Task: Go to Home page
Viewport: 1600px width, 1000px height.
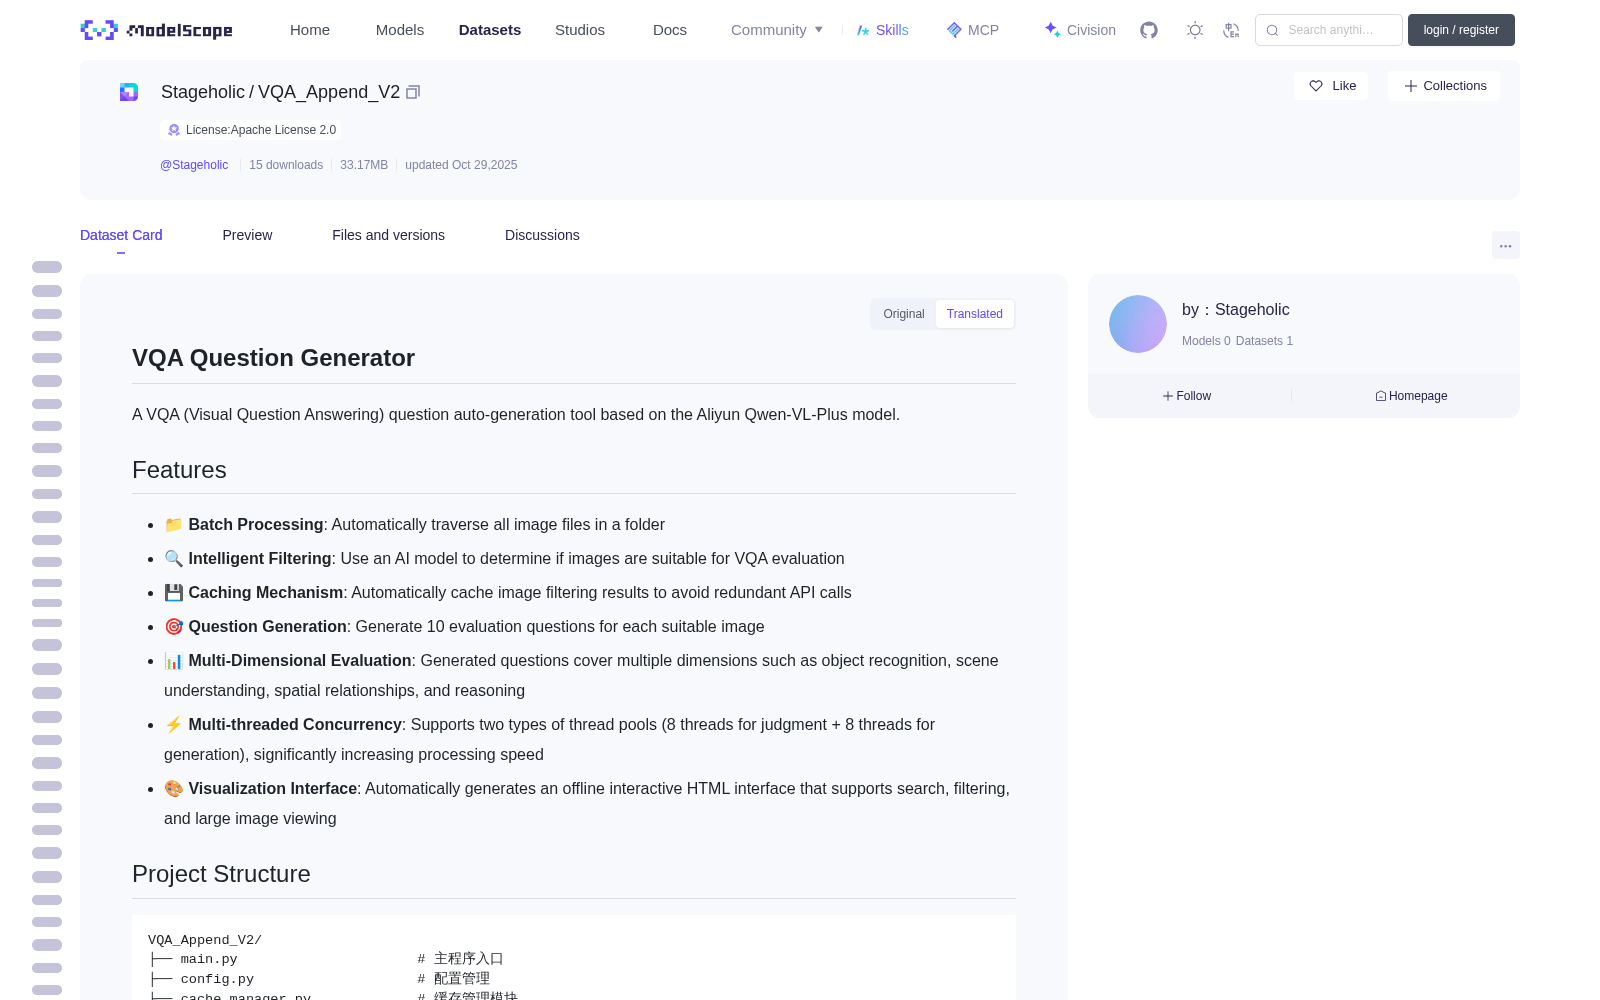Action: tap(310, 30)
